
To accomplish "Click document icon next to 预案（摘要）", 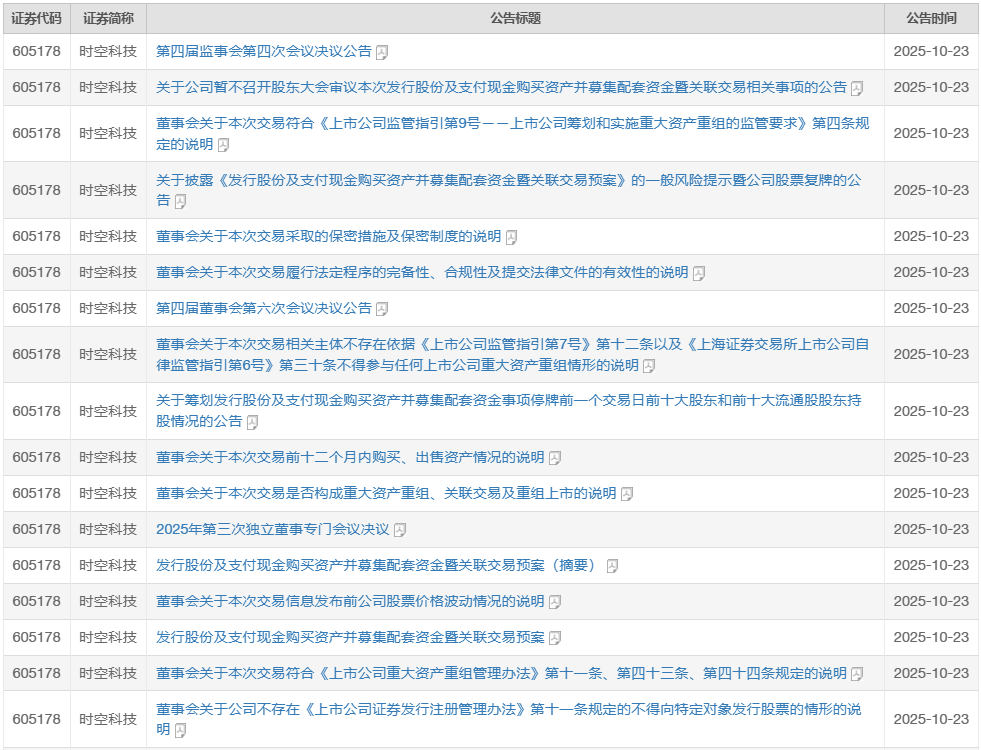I will pos(612,566).
